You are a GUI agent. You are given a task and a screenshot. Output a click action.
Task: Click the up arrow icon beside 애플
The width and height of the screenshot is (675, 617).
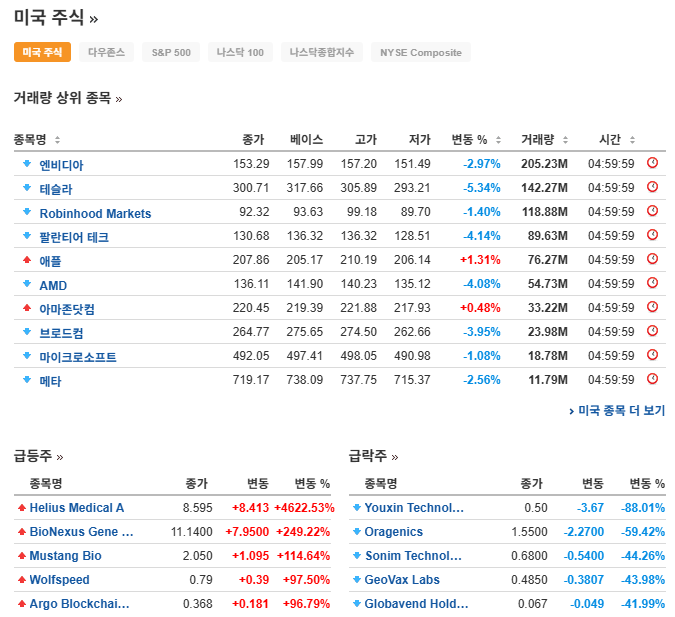coord(27,259)
